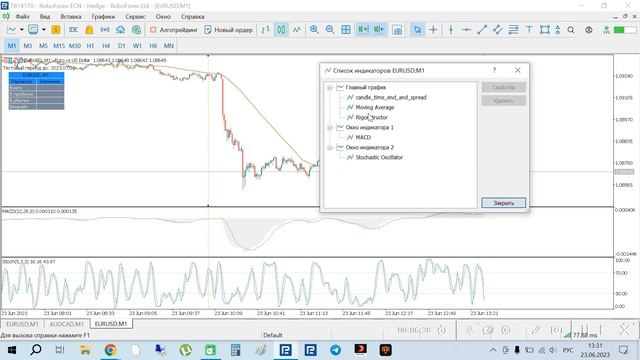
Task: Click the dialog help question mark
Action: click(x=495, y=70)
